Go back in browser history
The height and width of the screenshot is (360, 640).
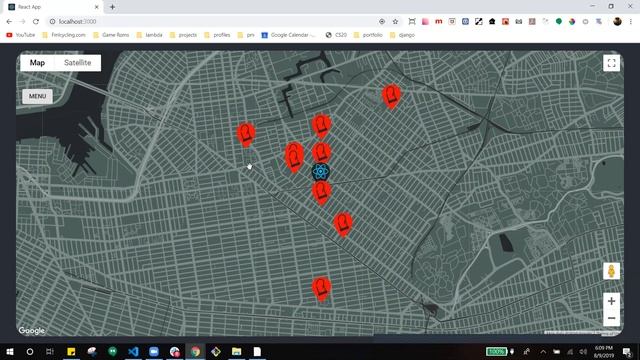[9, 22]
